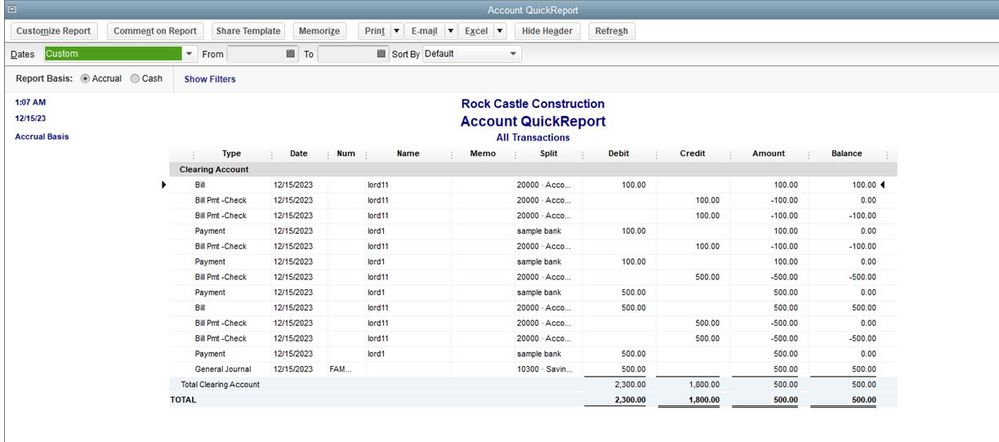This screenshot has width=999, height=442.
Task: Click the Balance column header
Action: click(846, 153)
